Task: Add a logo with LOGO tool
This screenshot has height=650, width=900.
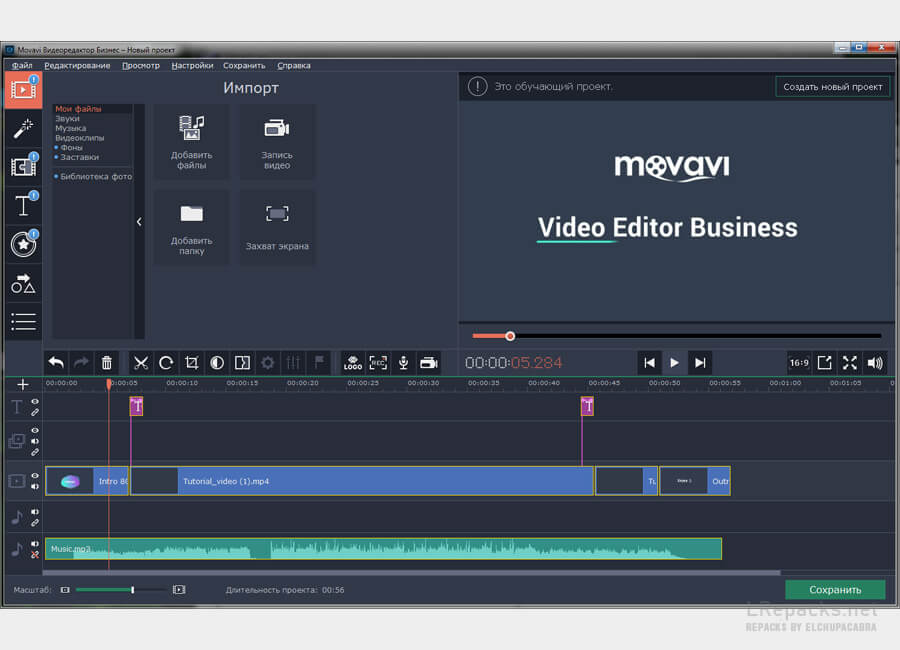Action: click(352, 362)
